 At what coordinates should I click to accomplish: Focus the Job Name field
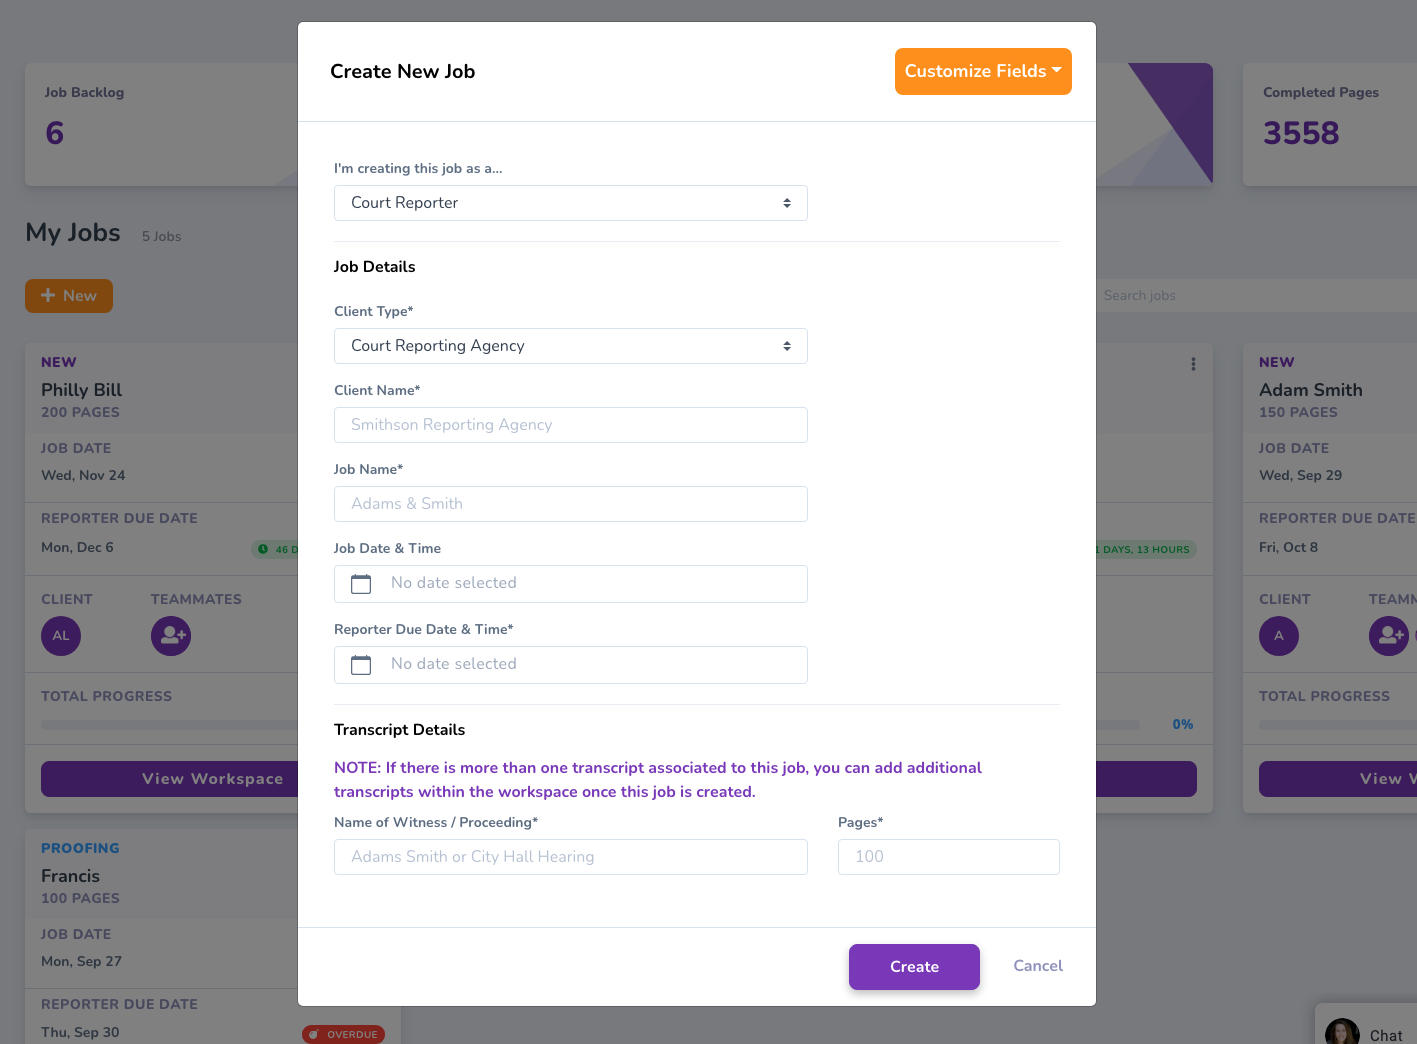point(570,504)
